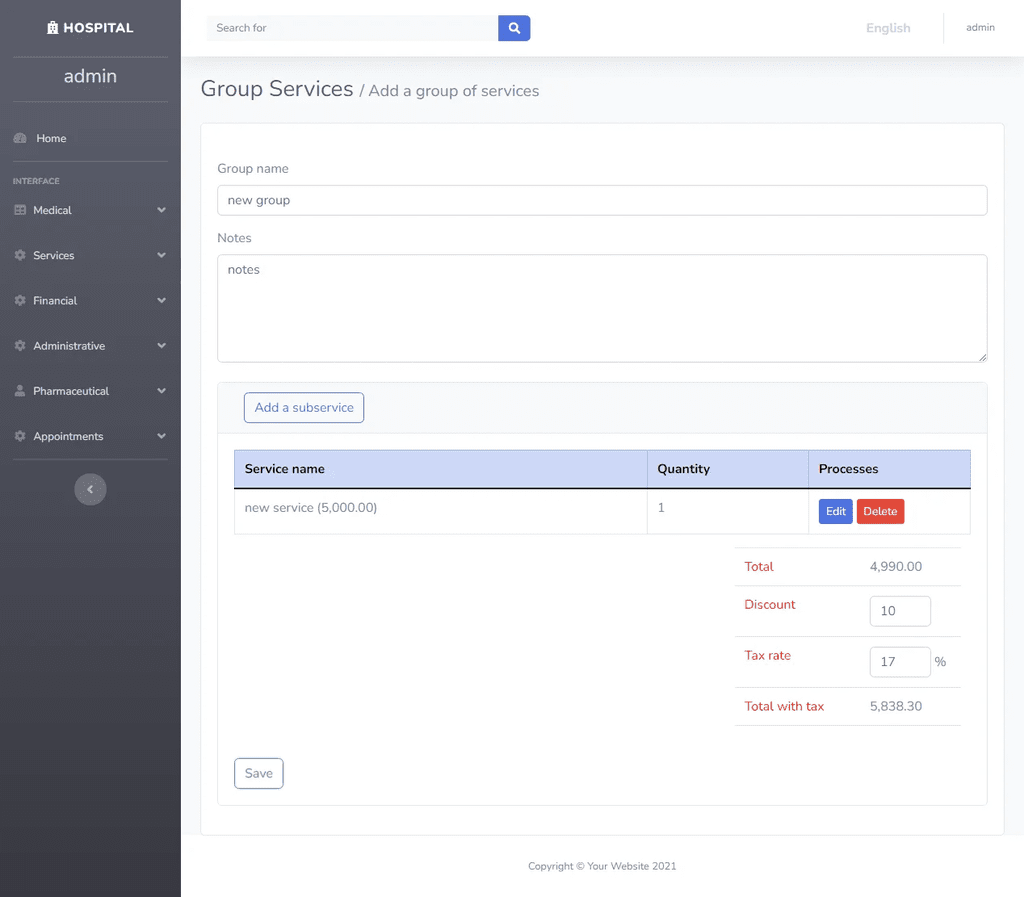Expand the Administrative menu chevron
The width and height of the screenshot is (1024, 897).
[x=161, y=345]
